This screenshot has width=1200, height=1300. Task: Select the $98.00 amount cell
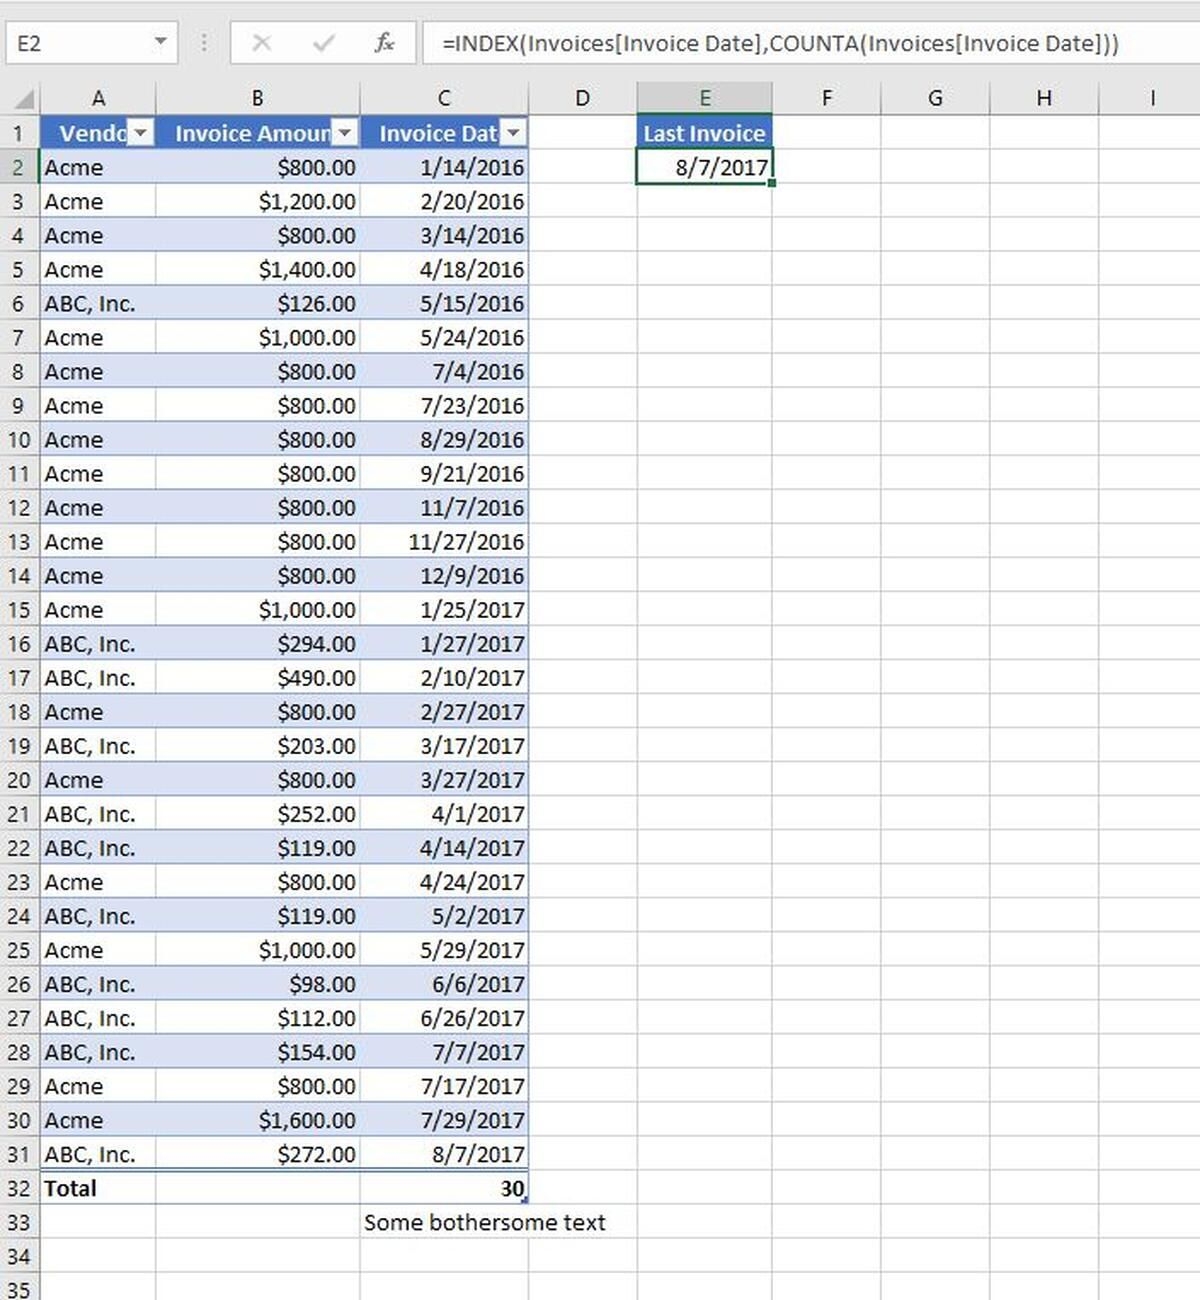coord(257,984)
